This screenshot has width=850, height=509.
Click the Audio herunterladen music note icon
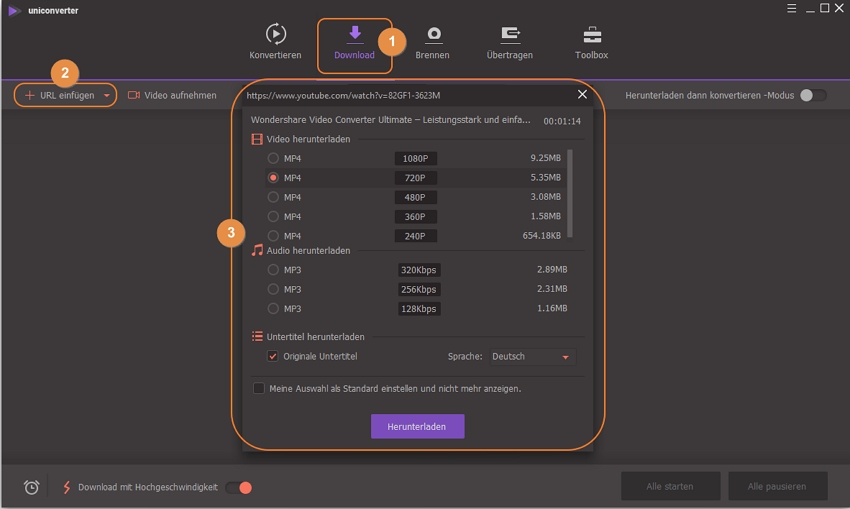(x=257, y=250)
